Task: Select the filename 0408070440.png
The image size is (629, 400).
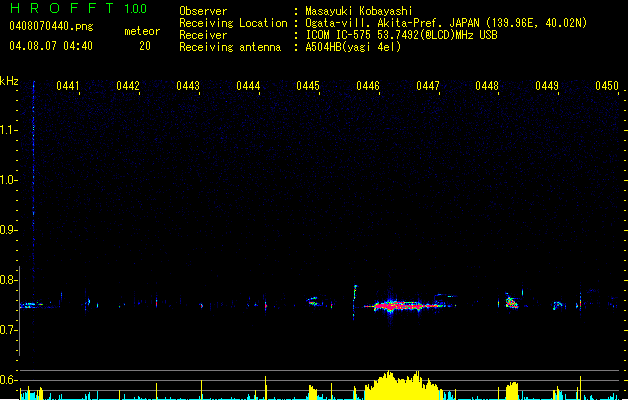Action: pos(51,26)
